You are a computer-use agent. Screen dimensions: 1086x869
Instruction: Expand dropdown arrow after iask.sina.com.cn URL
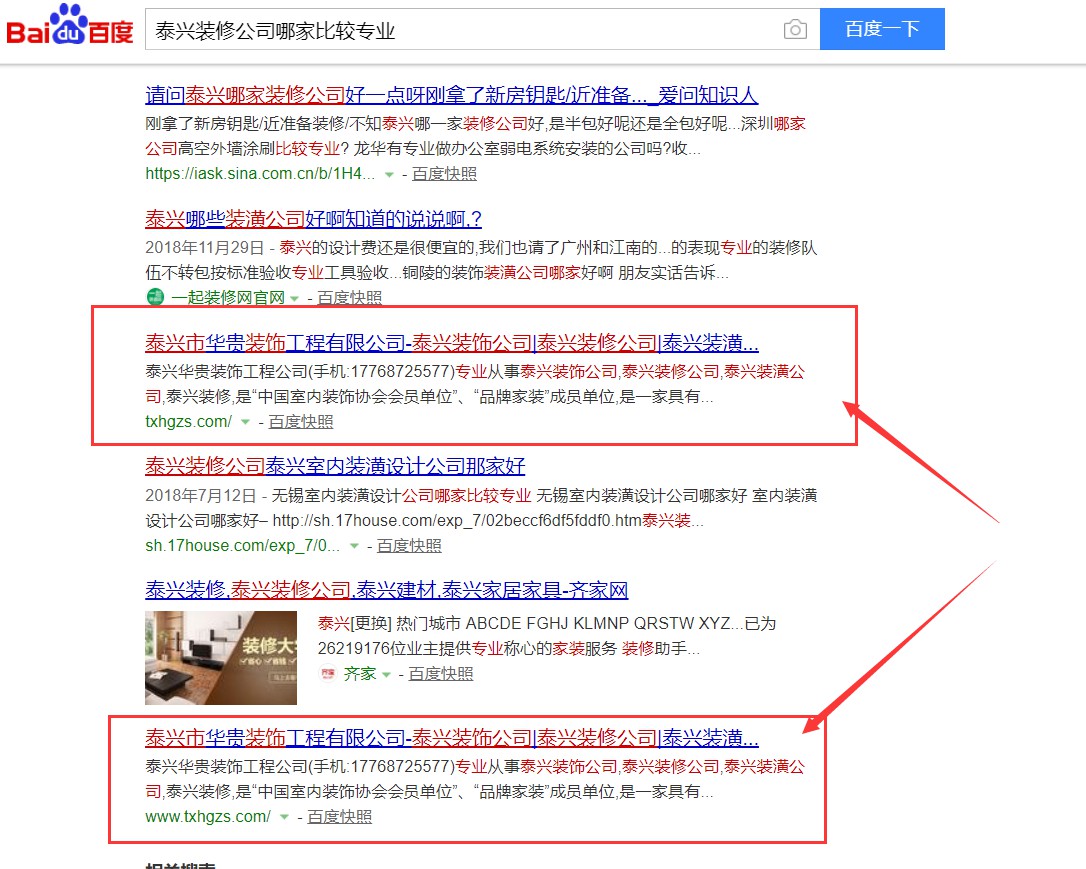coord(389,174)
